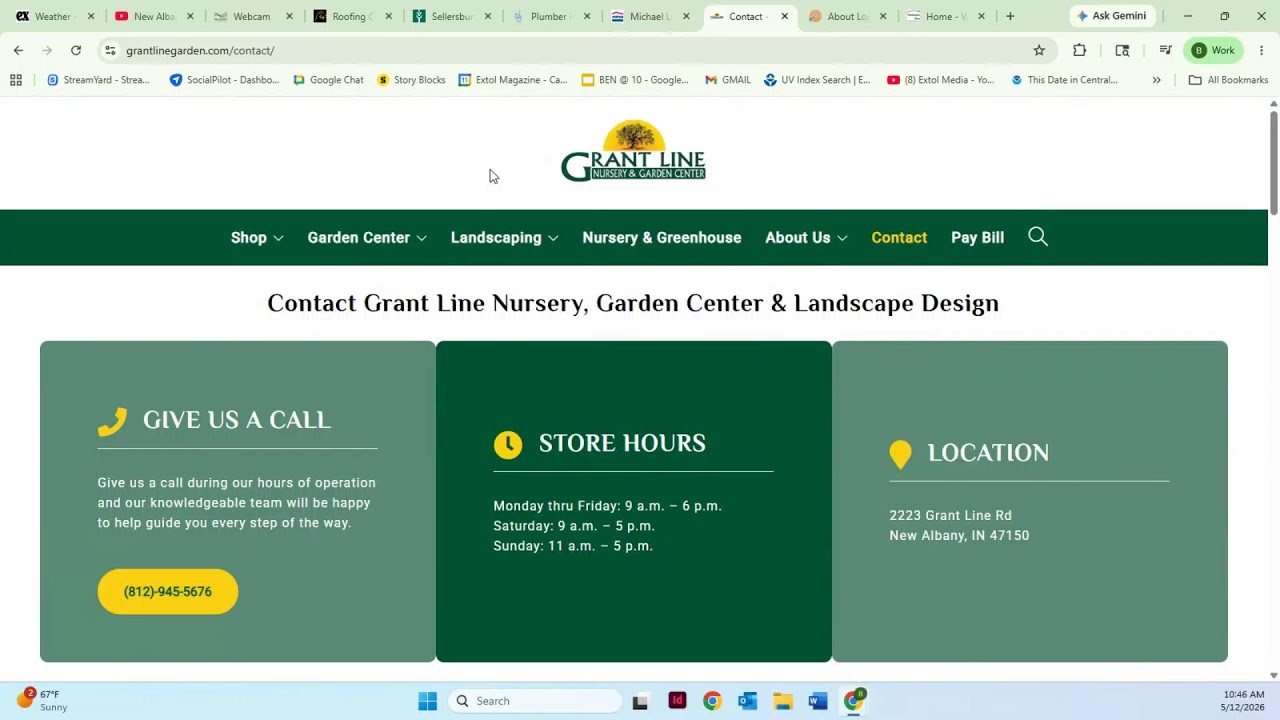
Task: Open Chrome media controls icon
Action: pos(1165,50)
